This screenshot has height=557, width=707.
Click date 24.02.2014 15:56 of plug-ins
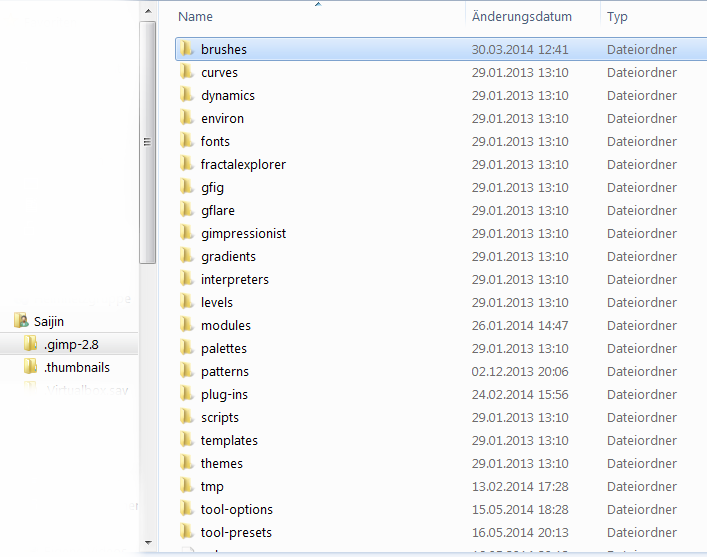pos(520,395)
